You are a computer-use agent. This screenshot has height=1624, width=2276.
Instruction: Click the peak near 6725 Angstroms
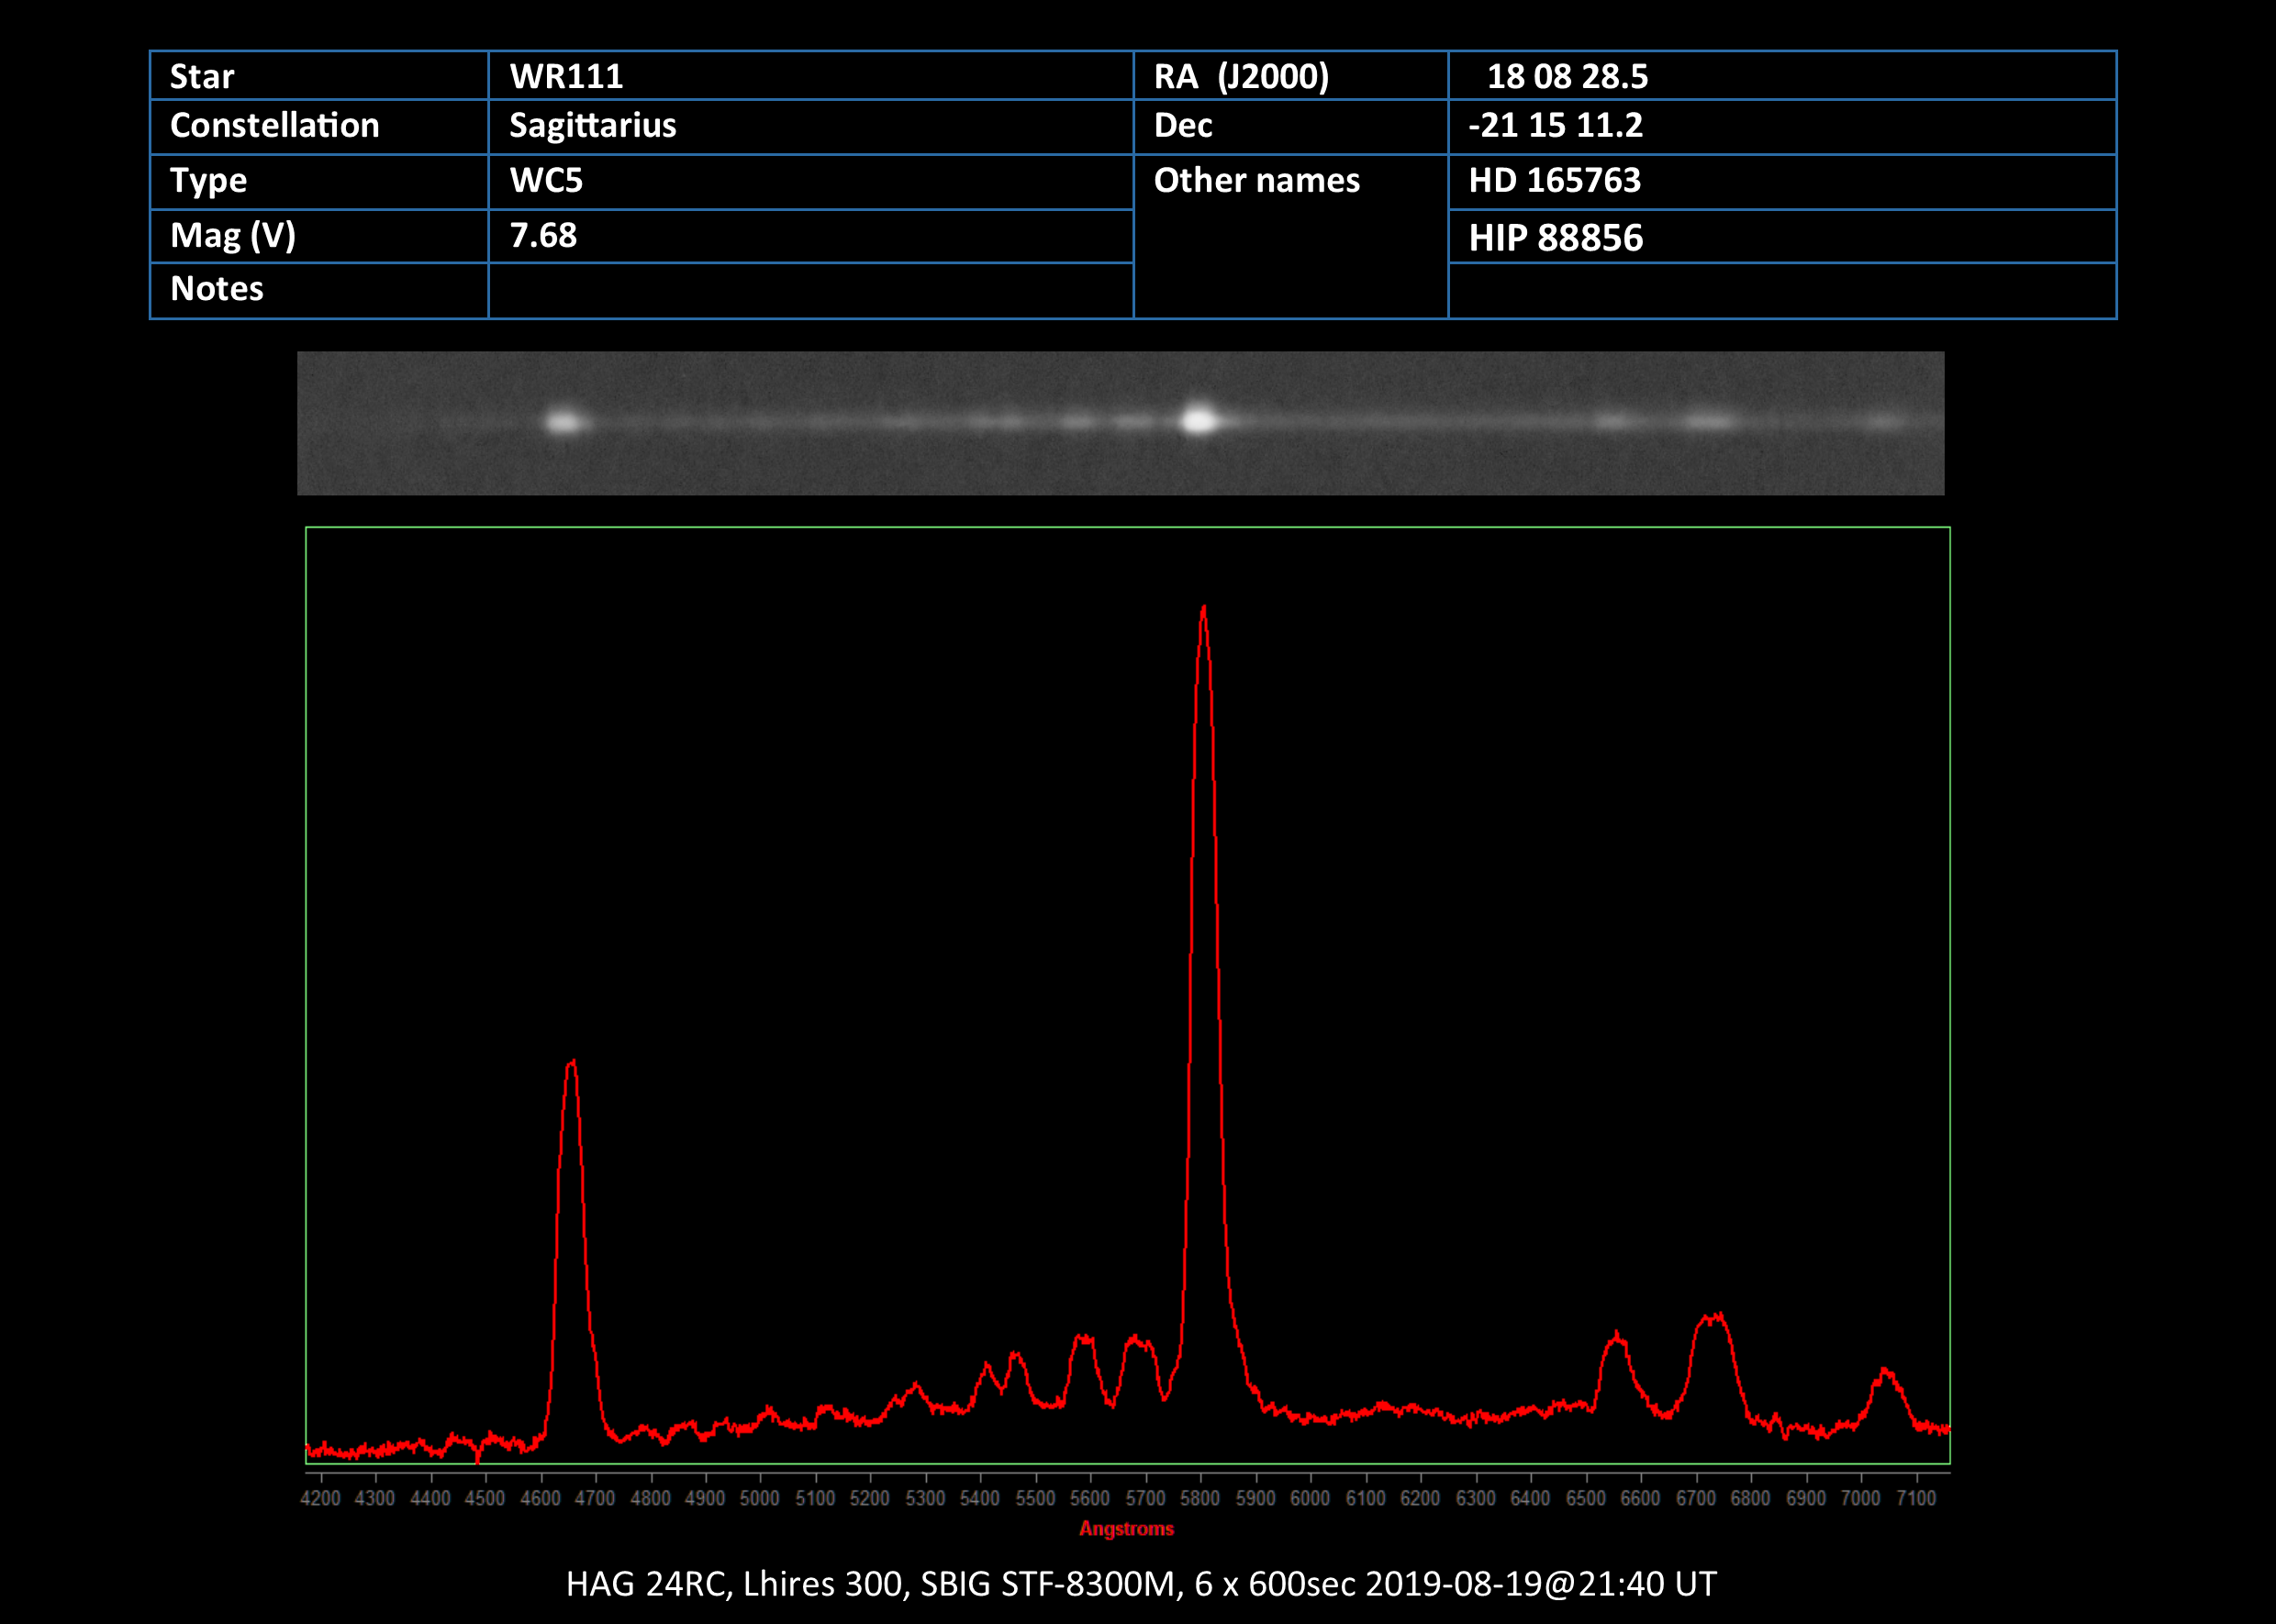(x=1714, y=1320)
